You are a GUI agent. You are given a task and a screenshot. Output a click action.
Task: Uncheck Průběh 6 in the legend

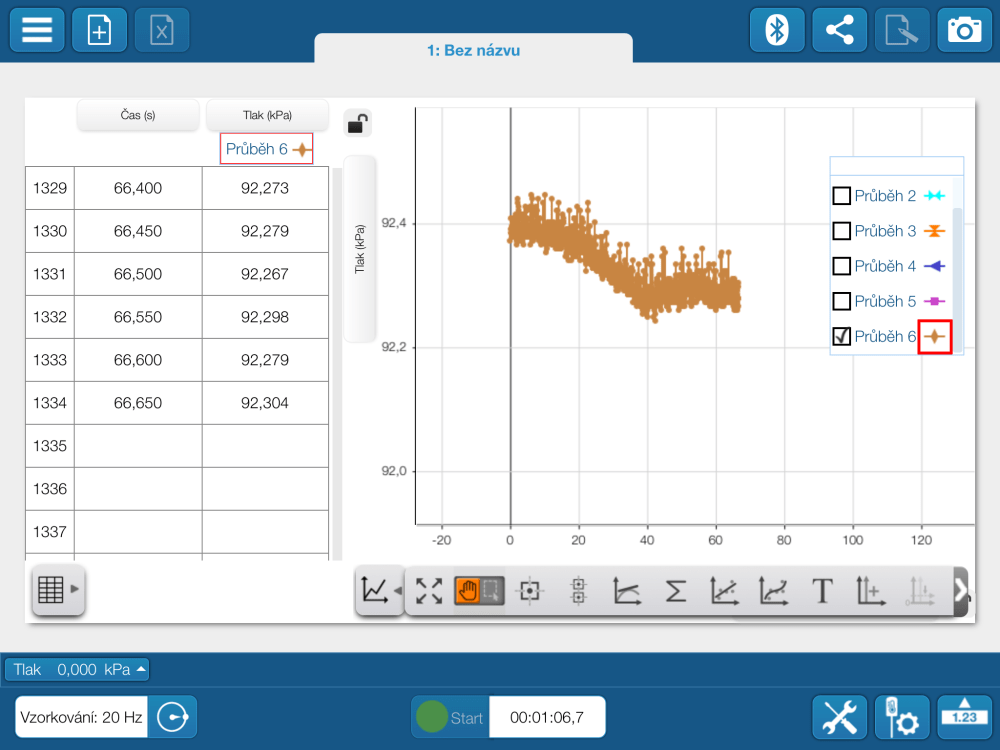pos(842,337)
